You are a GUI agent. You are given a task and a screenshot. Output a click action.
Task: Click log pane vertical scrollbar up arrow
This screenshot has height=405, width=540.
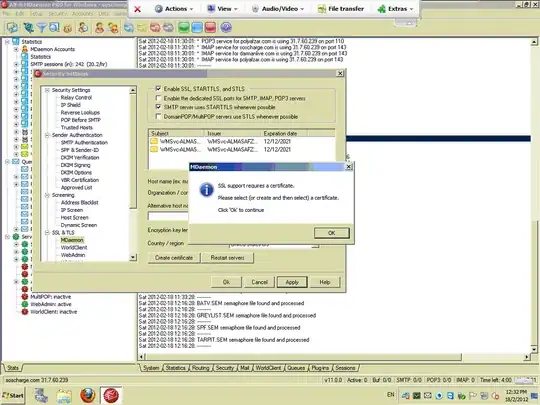coord(534,42)
